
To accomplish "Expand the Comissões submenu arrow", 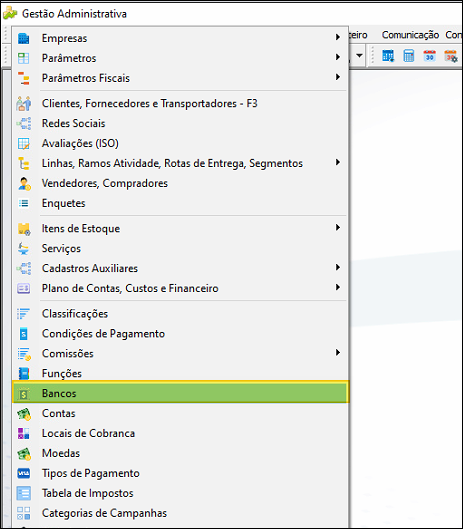I will [x=337, y=353].
